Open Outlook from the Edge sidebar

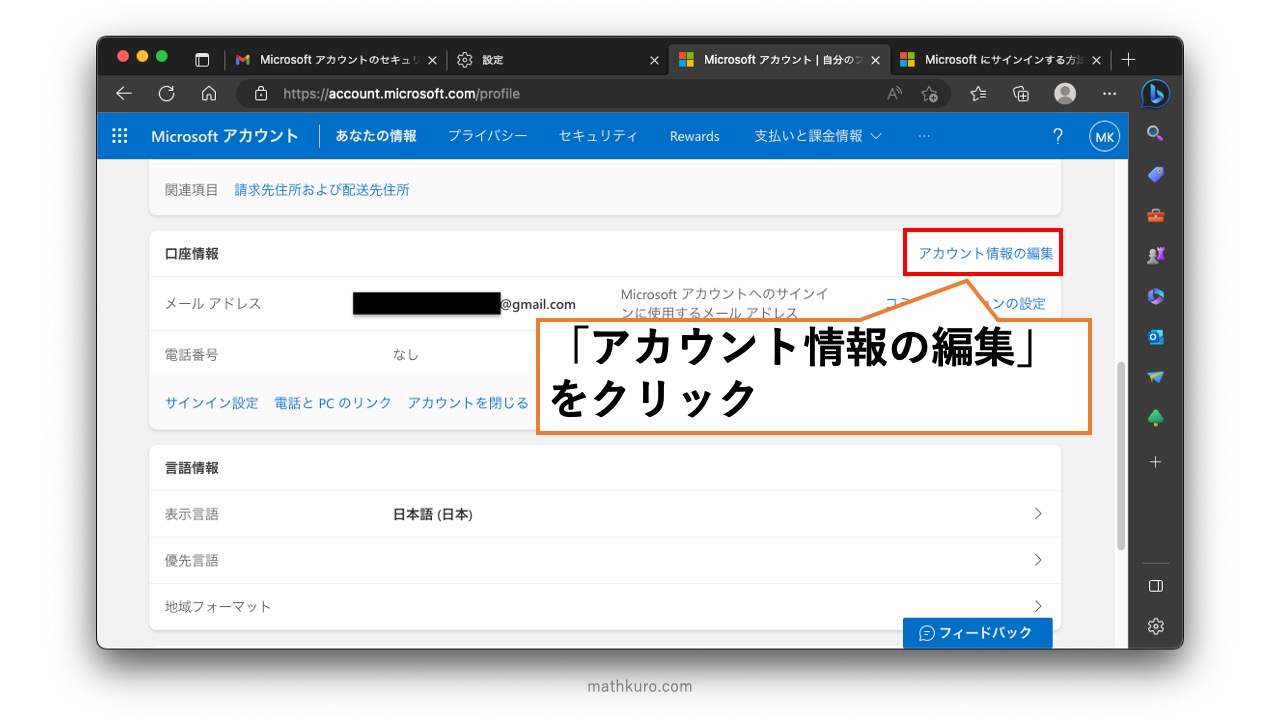[x=1155, y=338]
